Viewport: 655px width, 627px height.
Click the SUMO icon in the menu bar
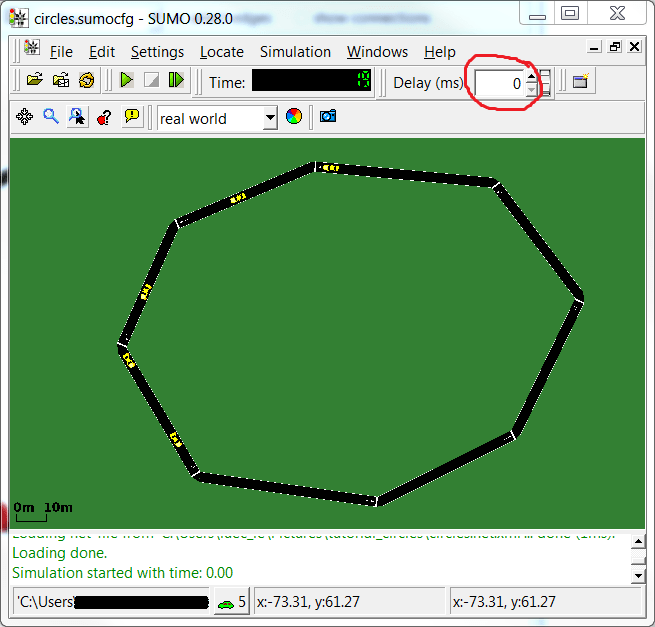click(x=32, y=48)
